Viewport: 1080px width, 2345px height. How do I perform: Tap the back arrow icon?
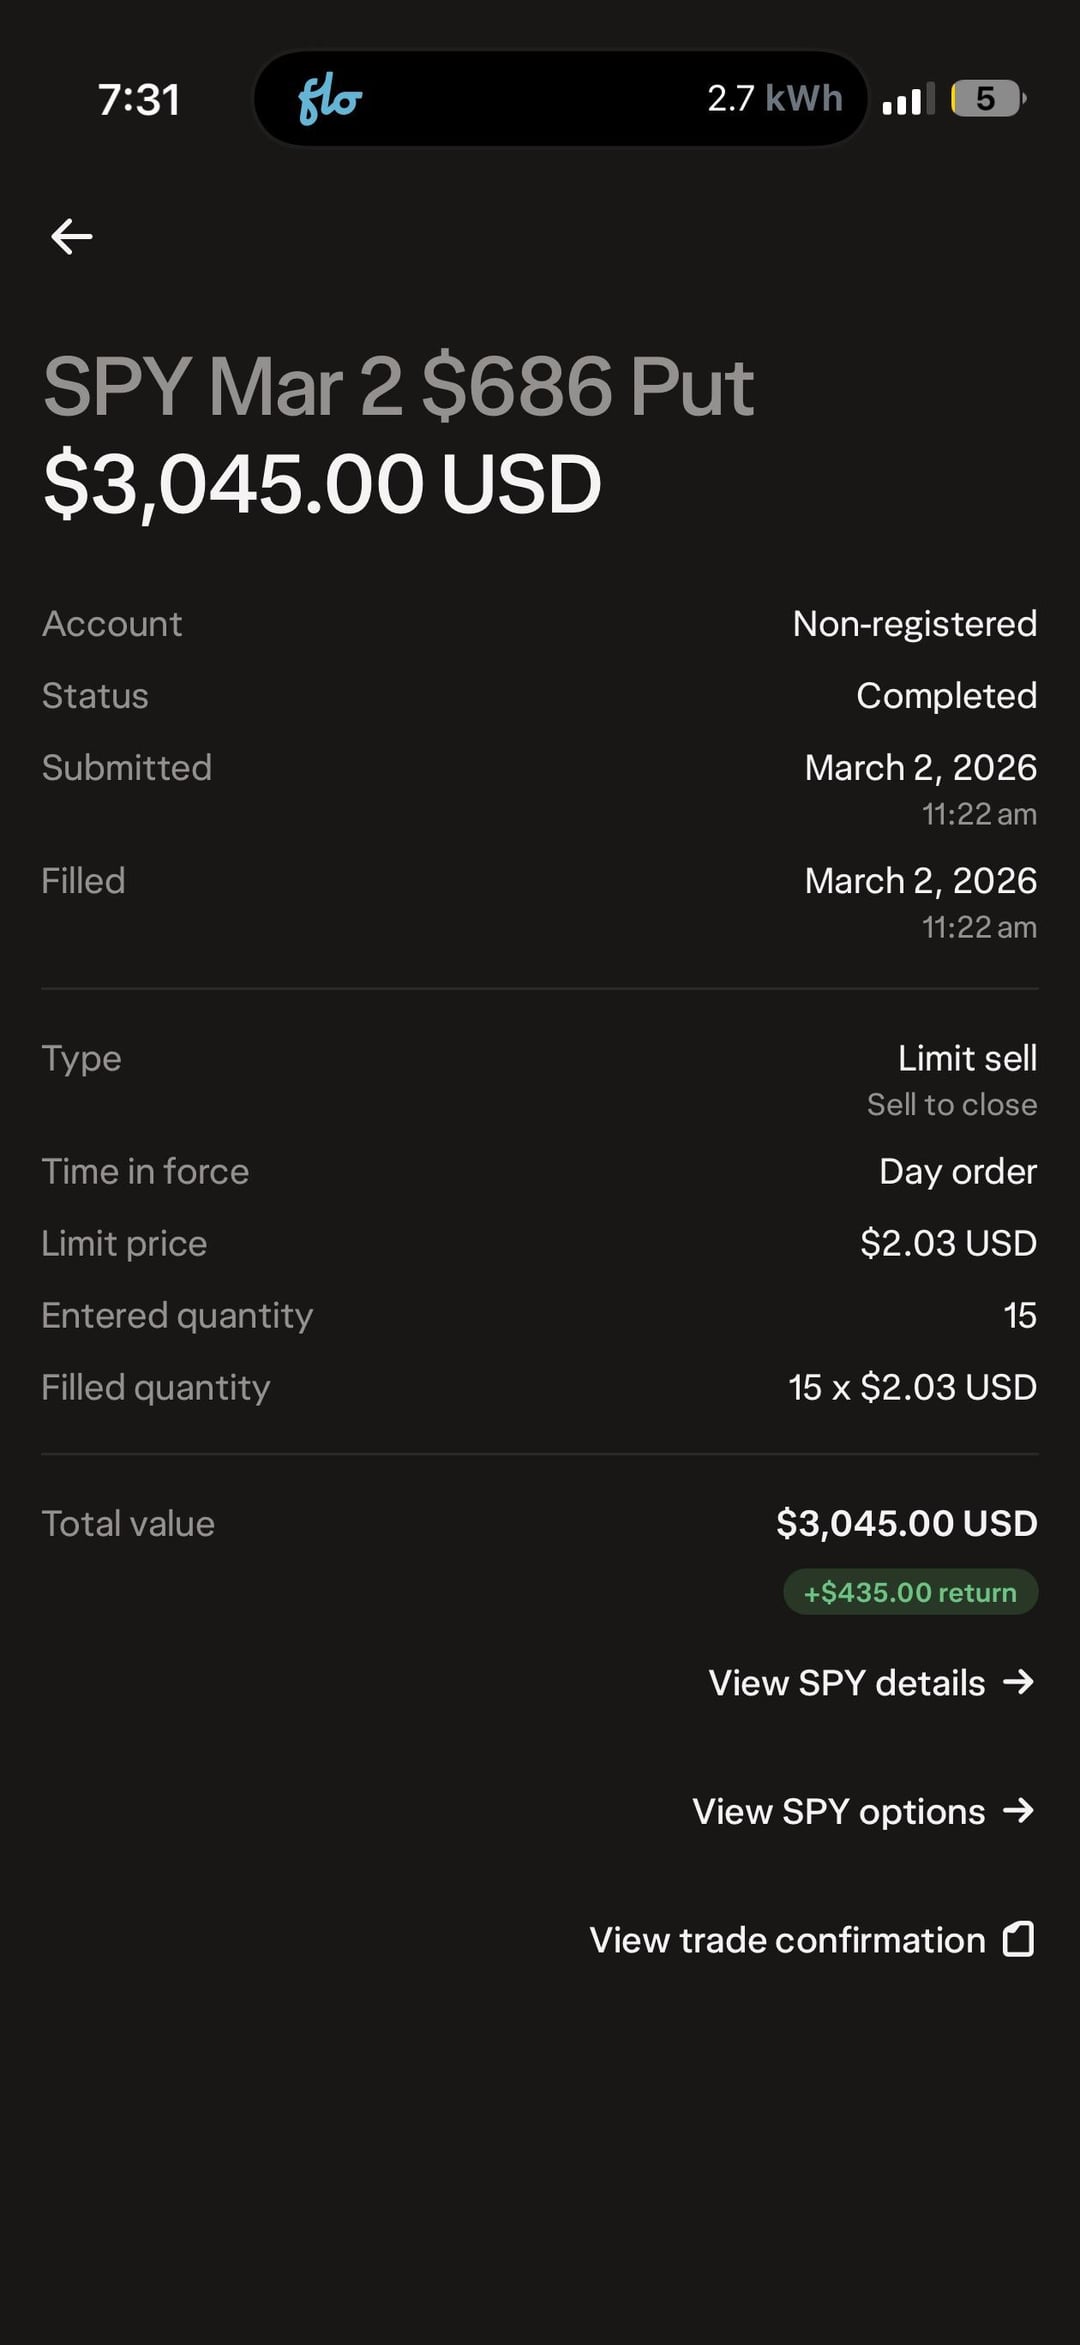point(72,237)
